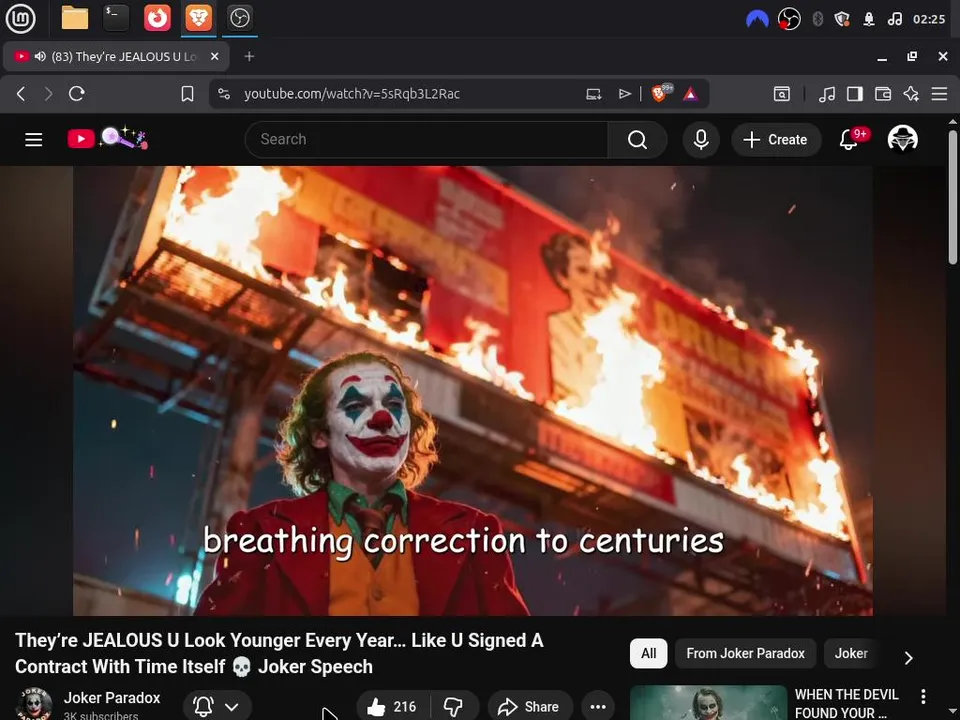Screen dimensions: 960x720
Task: Click the youtube.com address bar URL
Action: (x=351, y=94)
